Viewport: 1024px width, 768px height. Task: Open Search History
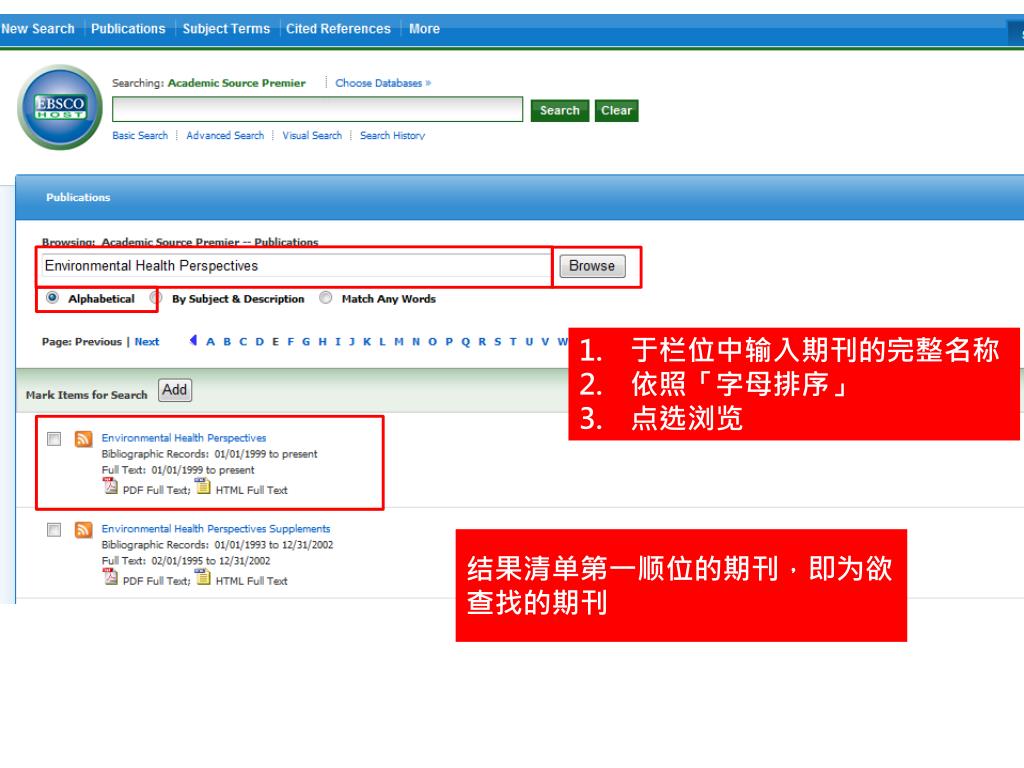(392, 135)
